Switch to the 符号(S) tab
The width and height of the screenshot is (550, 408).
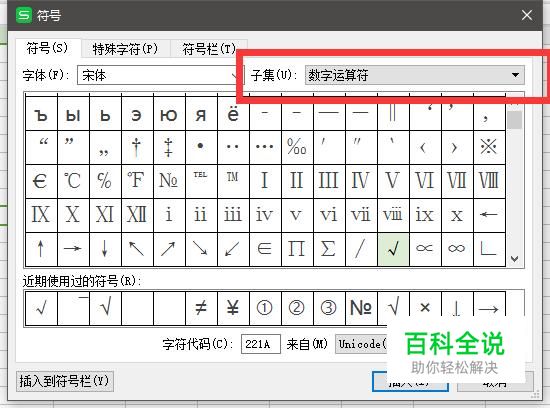pos(48,48)
